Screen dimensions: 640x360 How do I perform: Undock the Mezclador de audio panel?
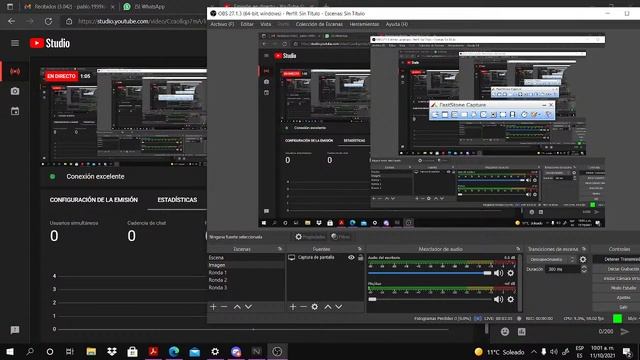click(518, 249)
